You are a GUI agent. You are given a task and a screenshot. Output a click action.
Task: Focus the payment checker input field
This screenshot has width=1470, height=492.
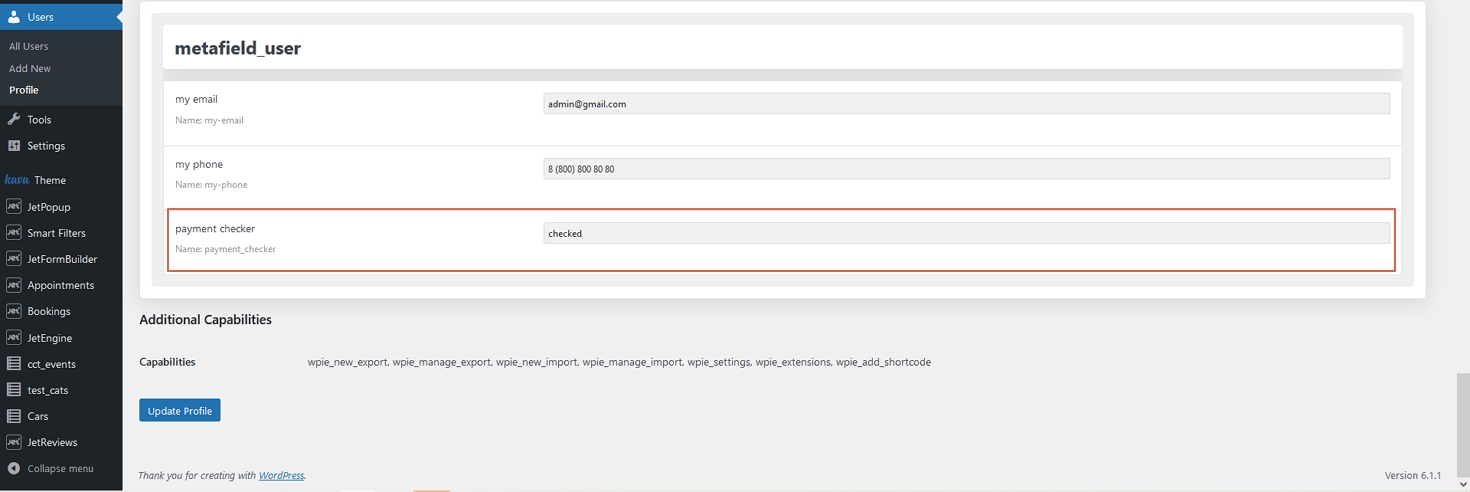click(x=966, y=233)
